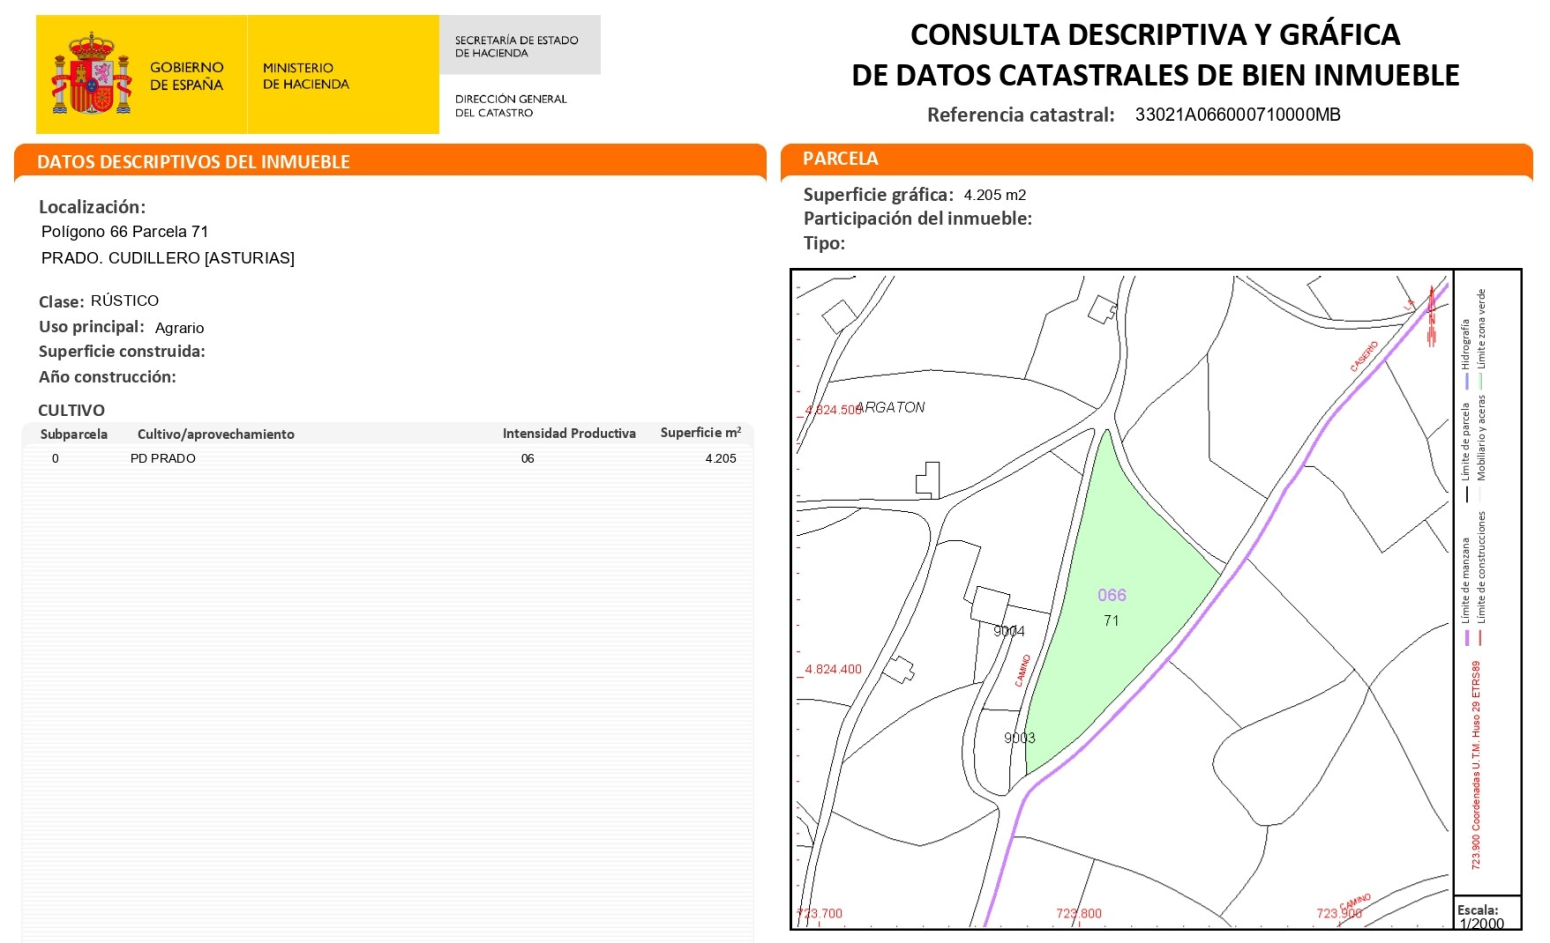The width and height of the screenshot is (1550, 943).
Task: Click the 'Localización:' label
Action: click(92, 207)
